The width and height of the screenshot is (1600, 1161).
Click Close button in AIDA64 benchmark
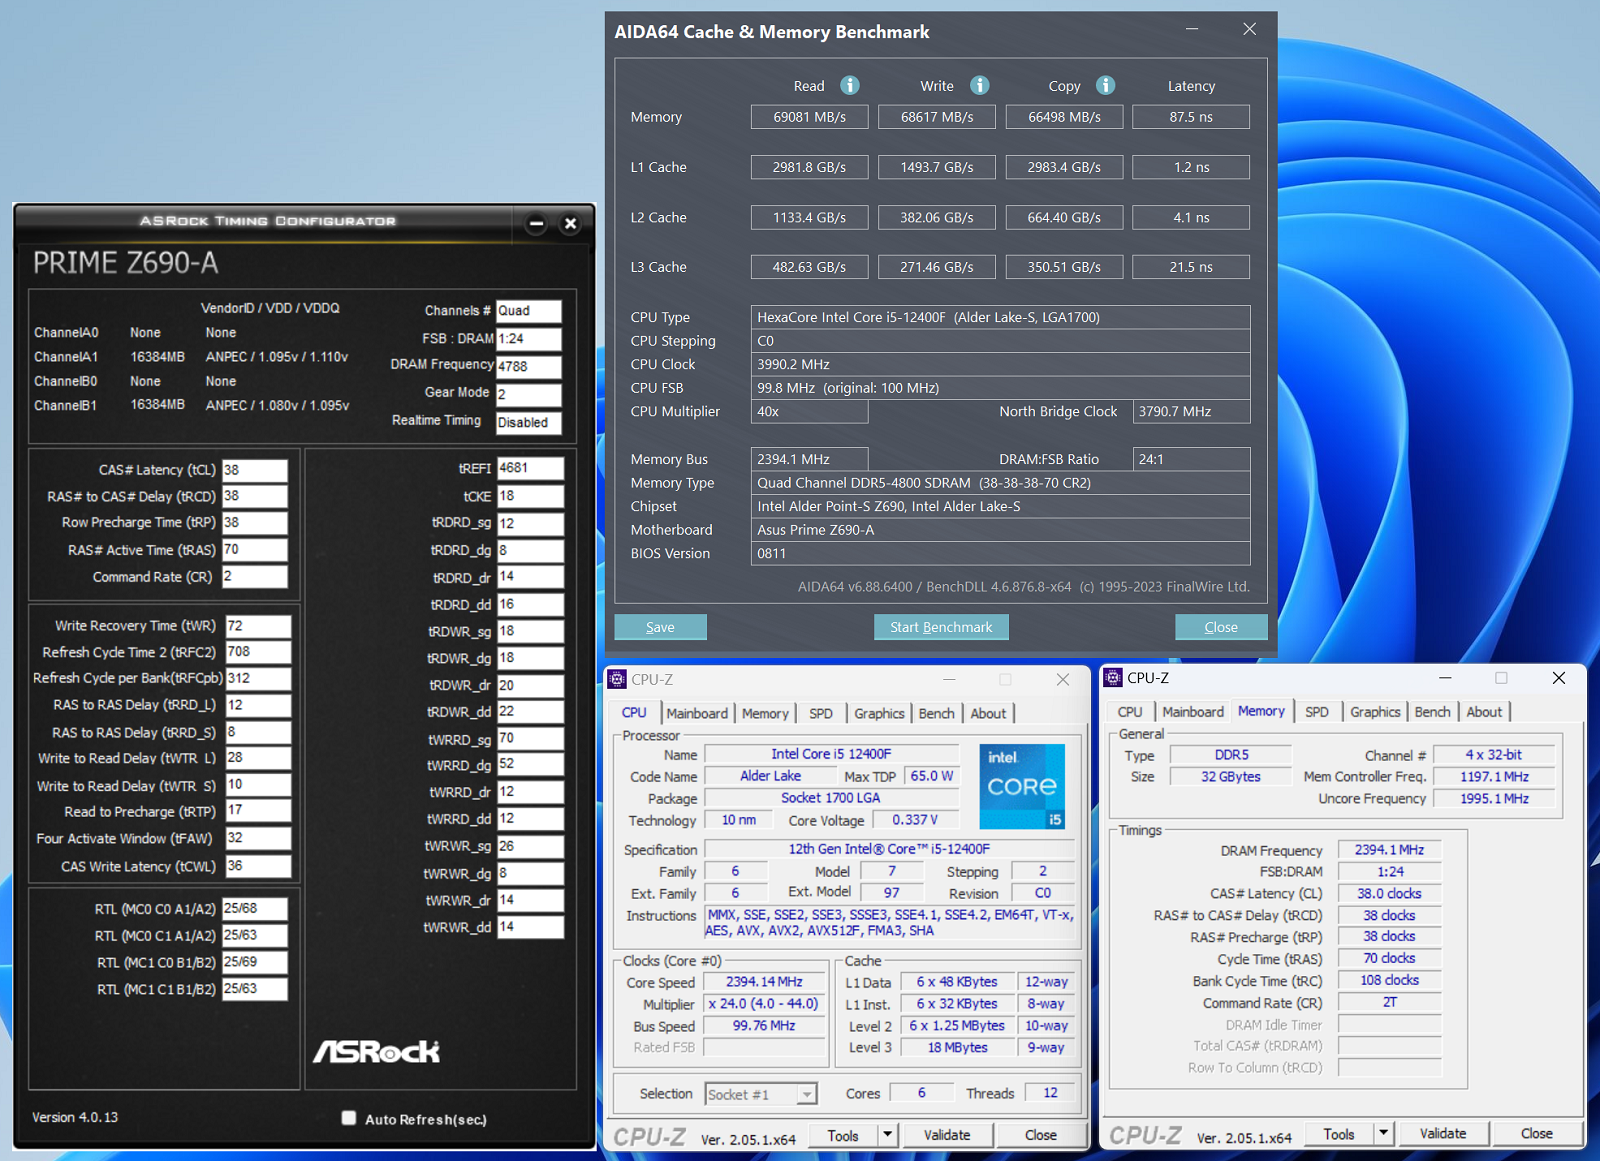(1221, 627)
